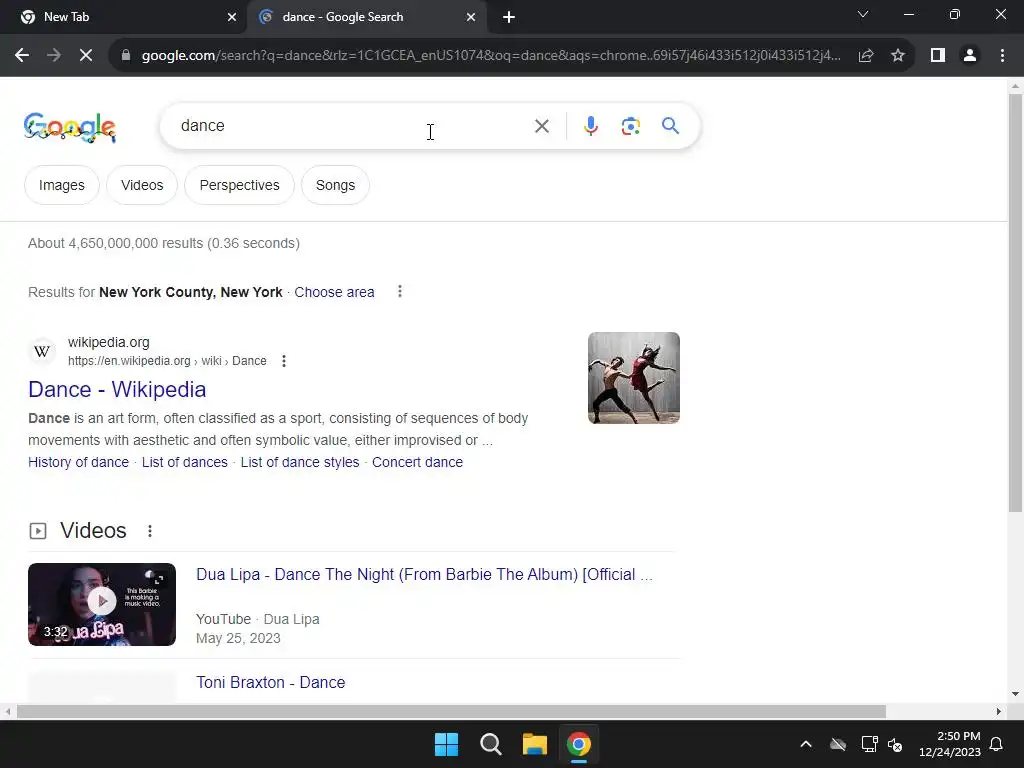Open location results options menu

(x=400, y=292)
